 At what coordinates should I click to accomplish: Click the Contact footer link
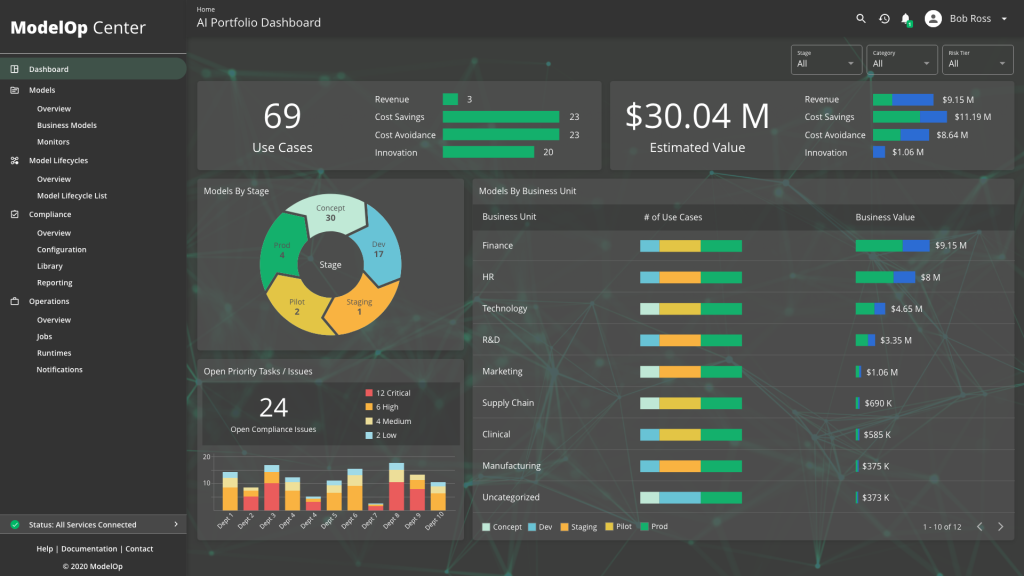tap(139, 549)
